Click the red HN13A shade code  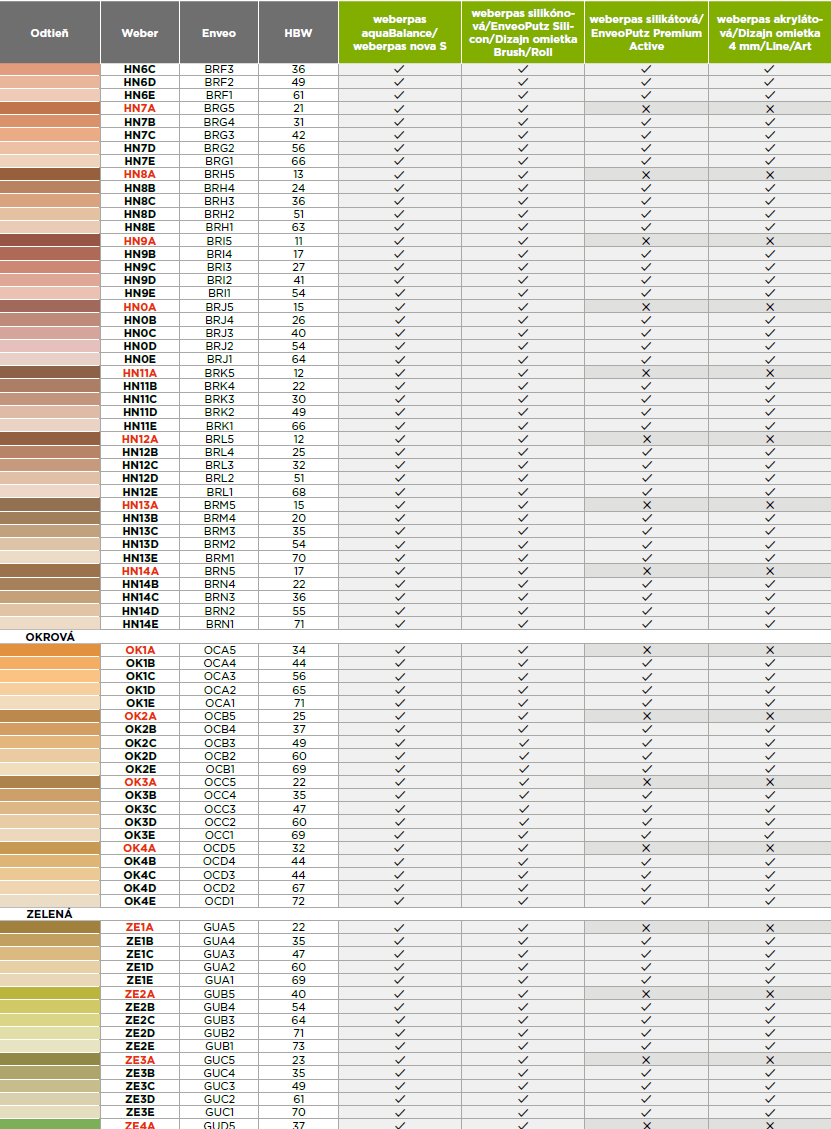[x=140, y=505]
